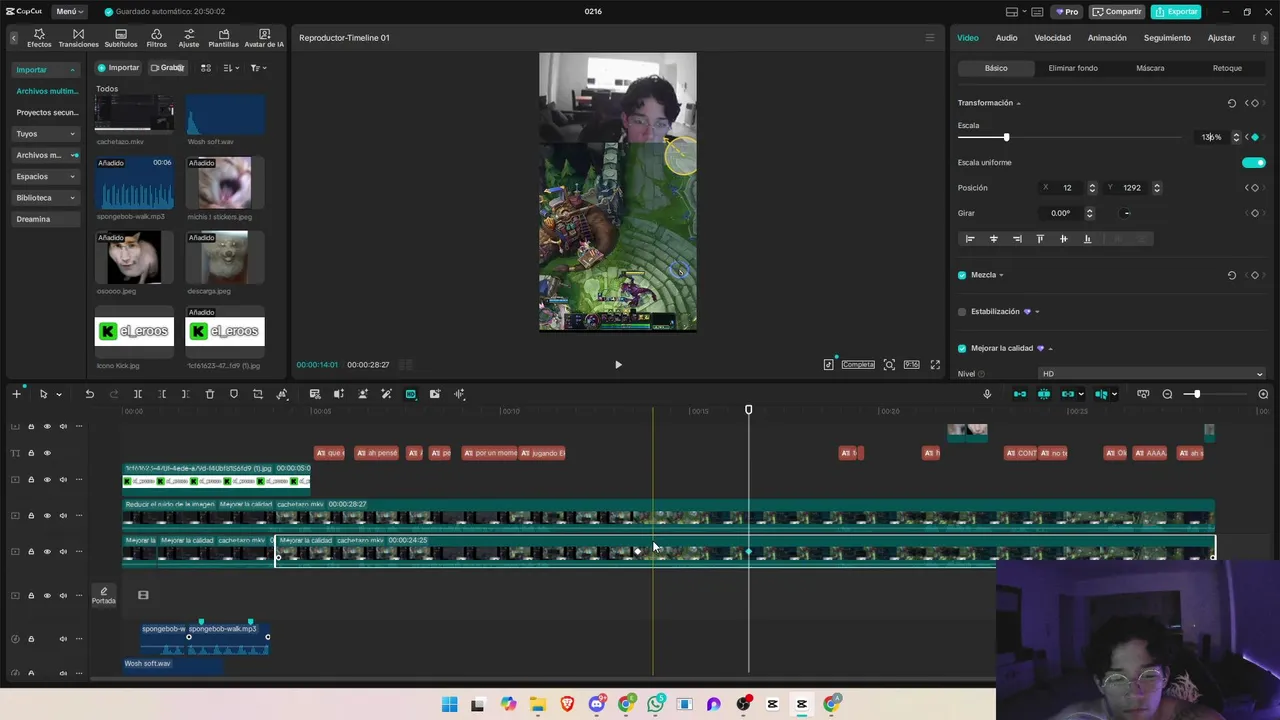Hide the text track with eye icon
The height and width of the screenshot is (720, 1280).
[47, 453]
